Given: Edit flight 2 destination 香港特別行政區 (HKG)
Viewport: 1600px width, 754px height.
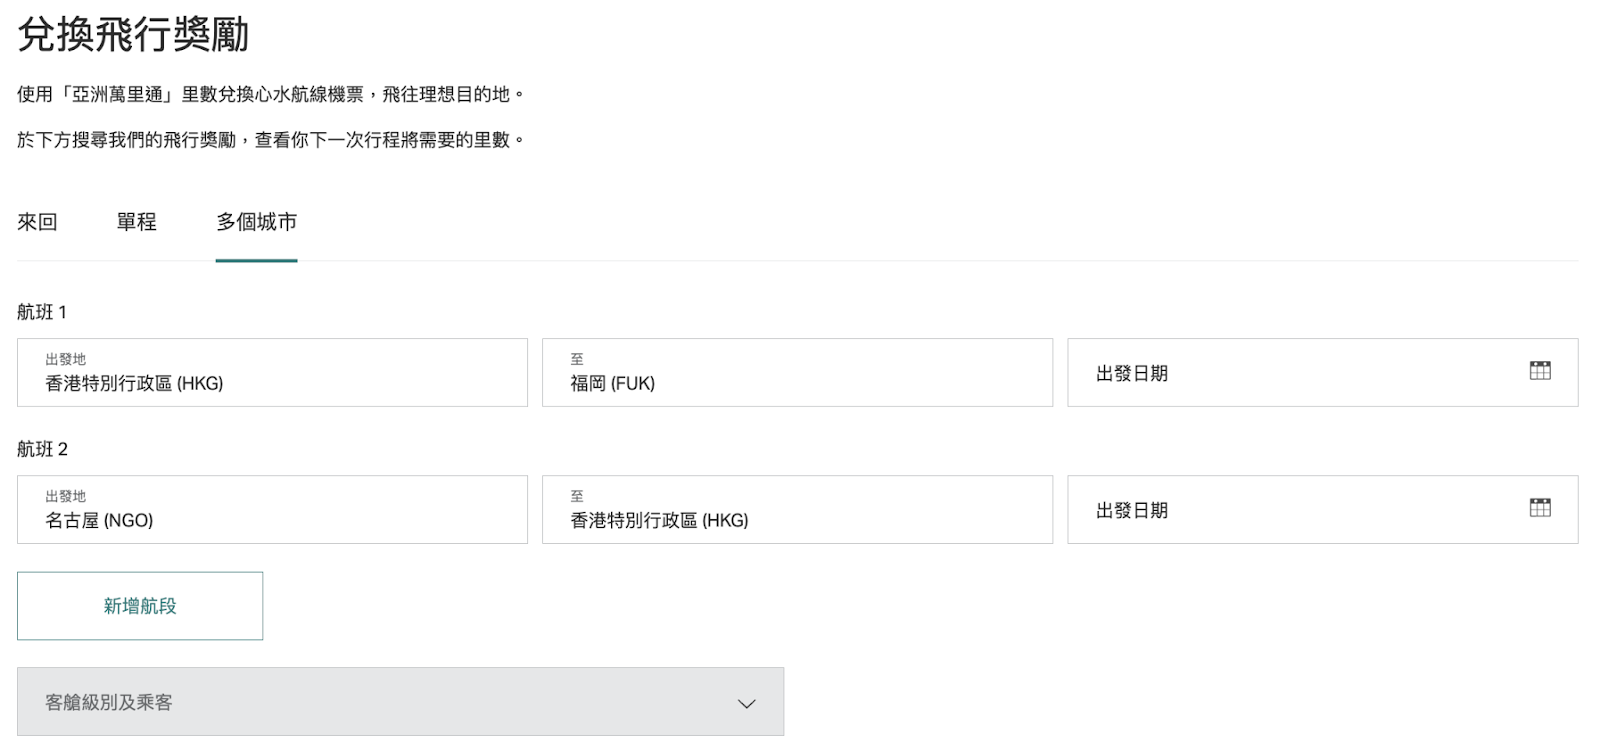Looking at the screenshot, I should (x=797, y=510).
